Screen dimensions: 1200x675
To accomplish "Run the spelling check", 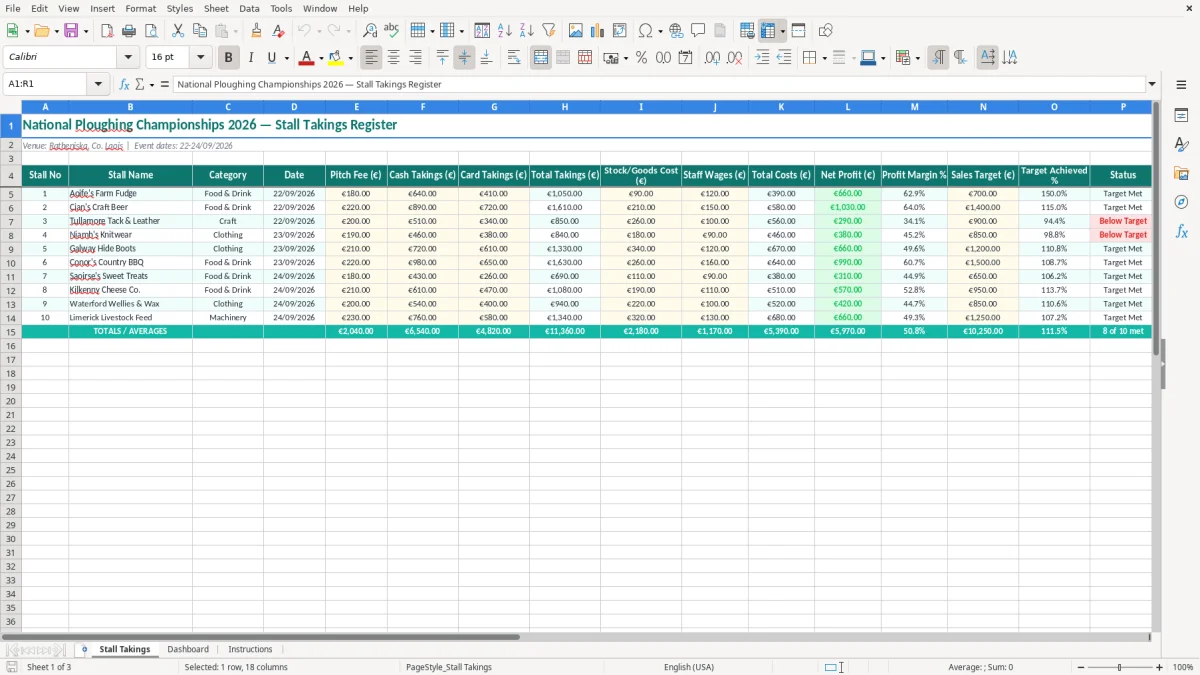I will coord(392,31).
